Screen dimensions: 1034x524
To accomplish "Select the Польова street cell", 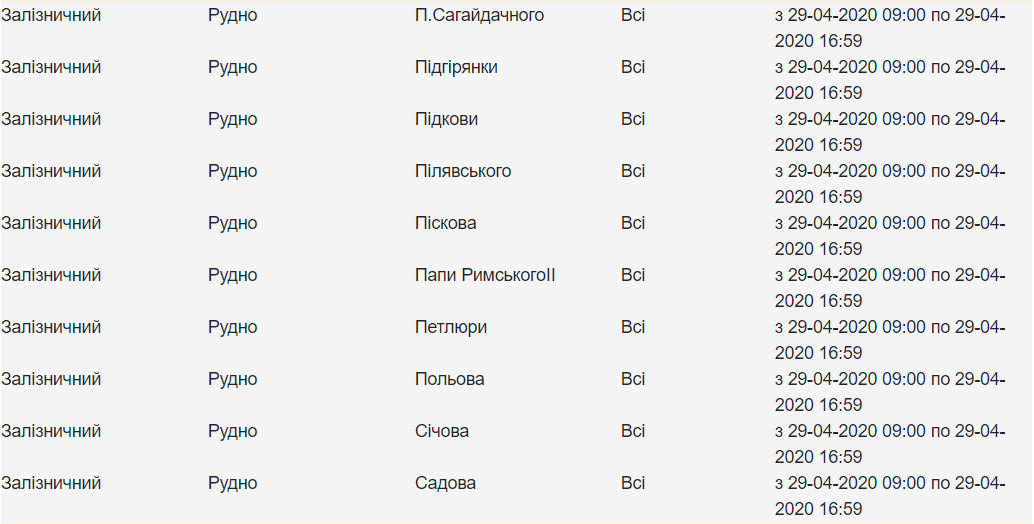I will click(449, 380).
